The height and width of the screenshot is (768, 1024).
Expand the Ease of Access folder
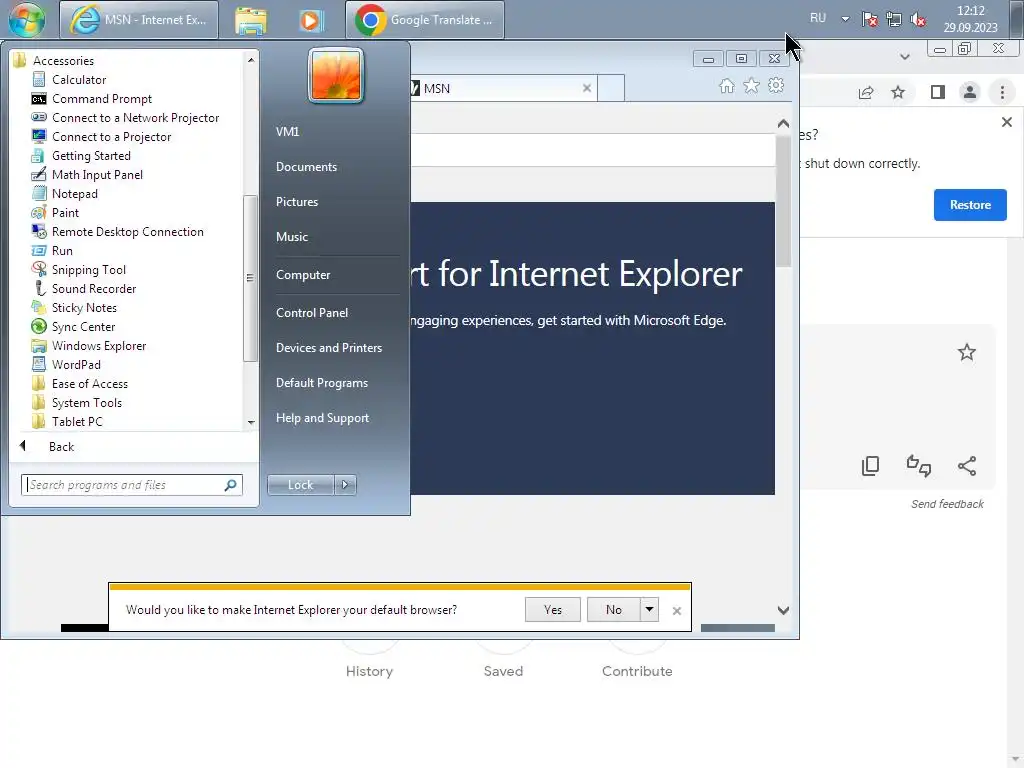coord(89,383)
